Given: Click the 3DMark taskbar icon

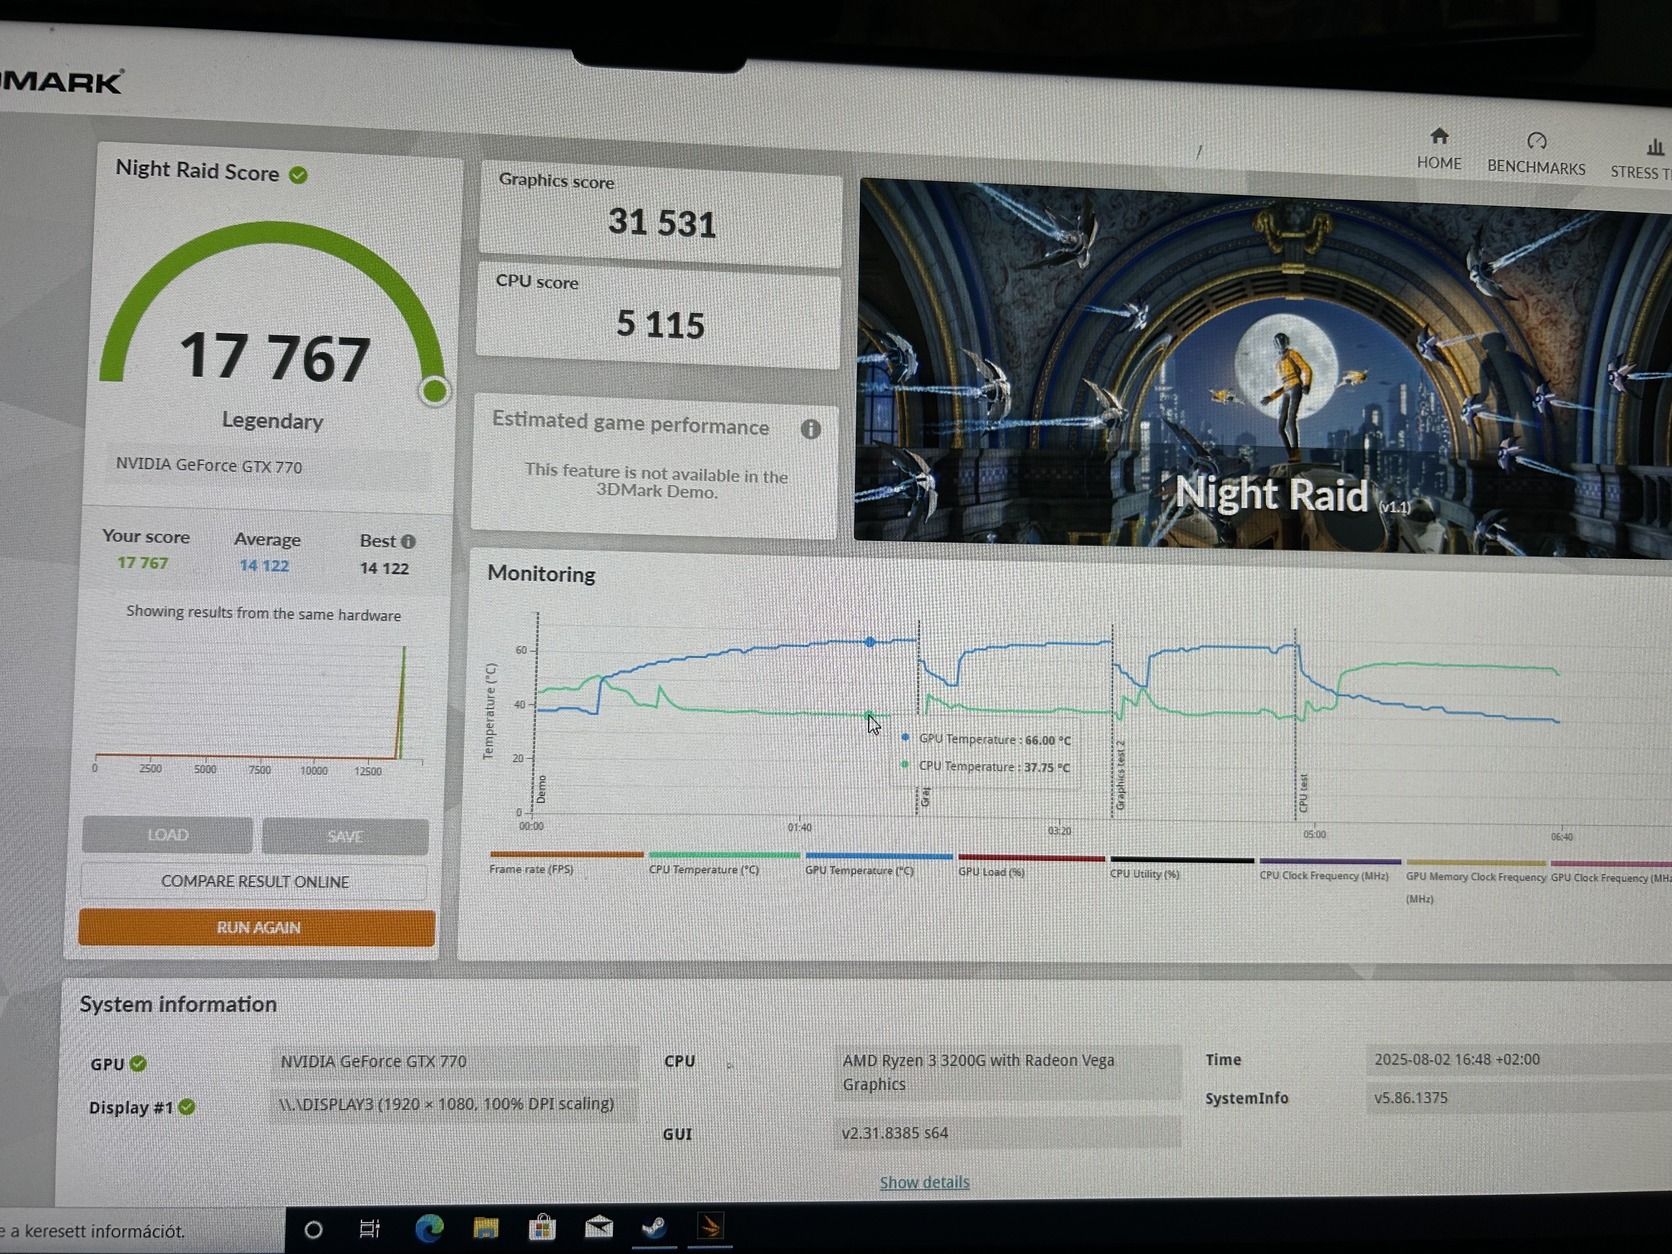Looking at the screenshot, I should 710,1226.
